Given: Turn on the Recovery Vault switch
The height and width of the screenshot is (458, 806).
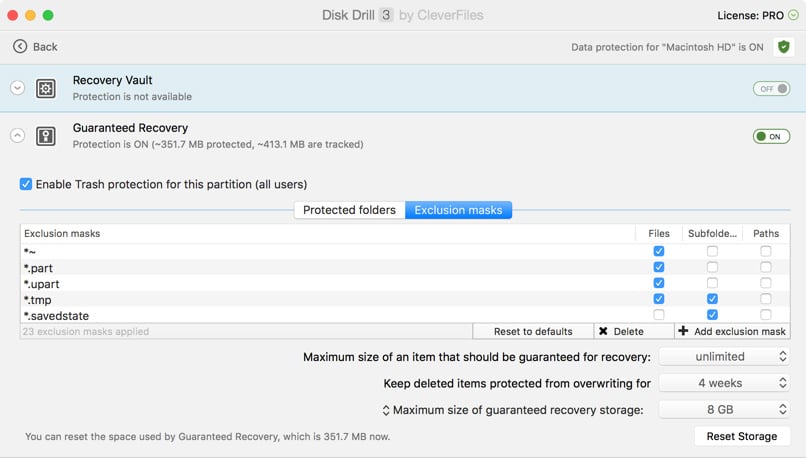Looking at the screenshot, I should click(771, 89).
